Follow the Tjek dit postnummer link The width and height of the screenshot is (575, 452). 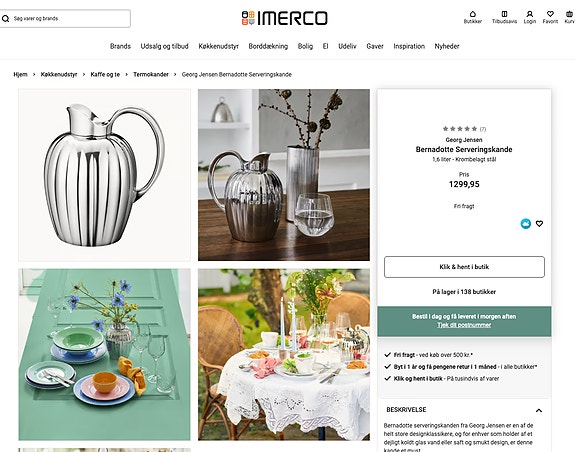point(464,325)
